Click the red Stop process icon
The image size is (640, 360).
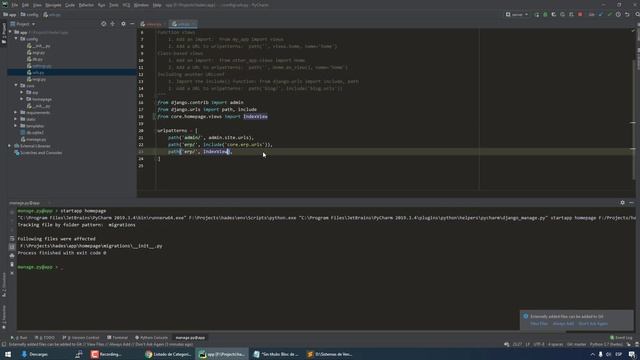(580, 14)
